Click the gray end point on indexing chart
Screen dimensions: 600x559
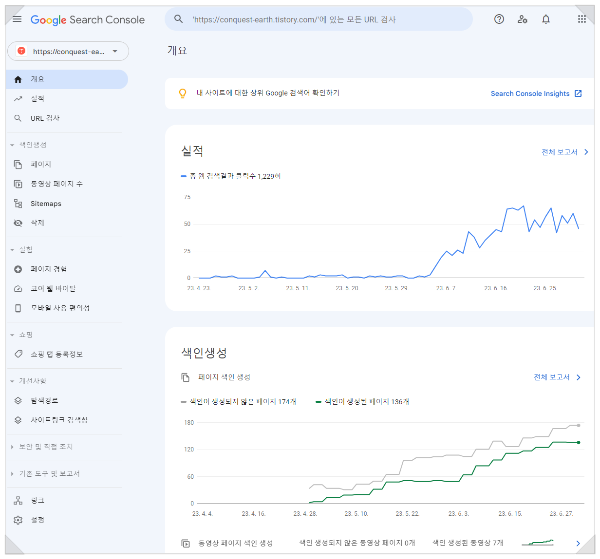click(579, 425)
